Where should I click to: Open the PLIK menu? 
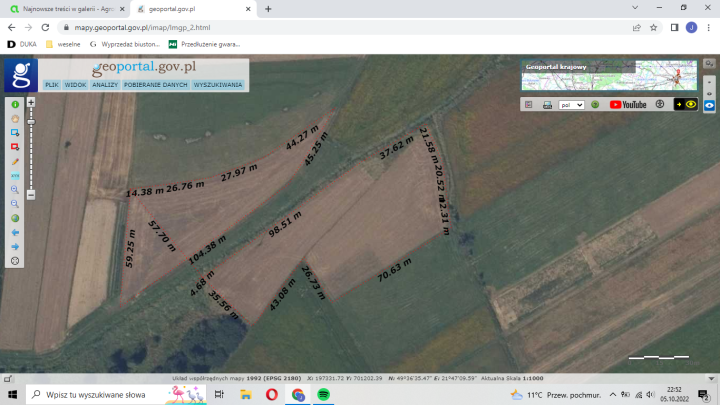pyautogui.click(x=51, y=85)
